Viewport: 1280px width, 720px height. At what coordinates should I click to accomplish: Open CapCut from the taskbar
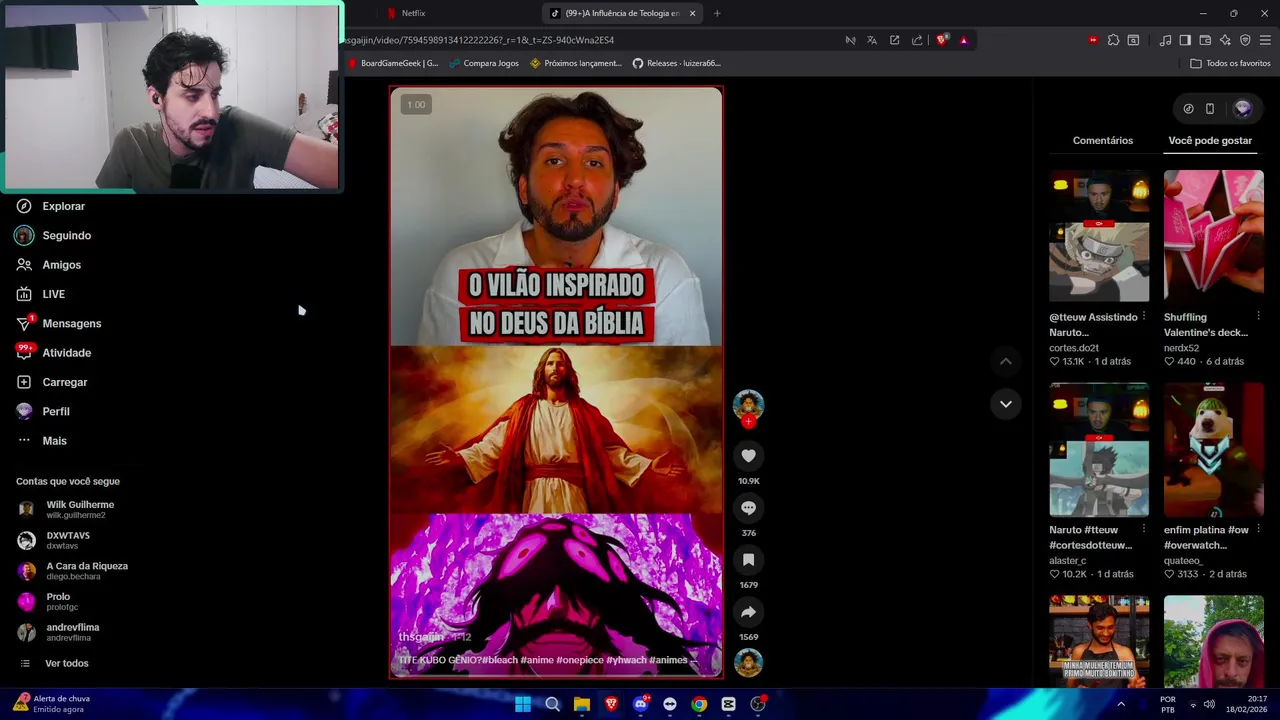[x=728, y=704]
